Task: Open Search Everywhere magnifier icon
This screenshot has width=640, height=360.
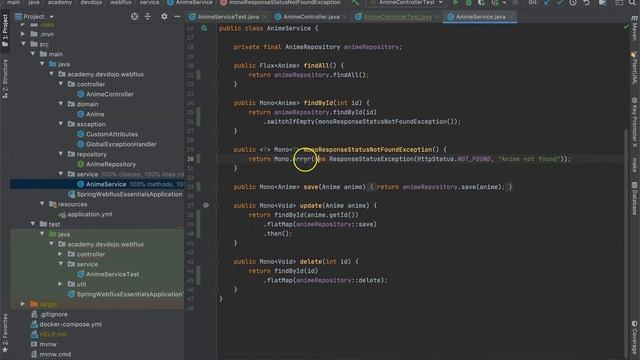Action: pyautogui.click(x=633, y=3)
